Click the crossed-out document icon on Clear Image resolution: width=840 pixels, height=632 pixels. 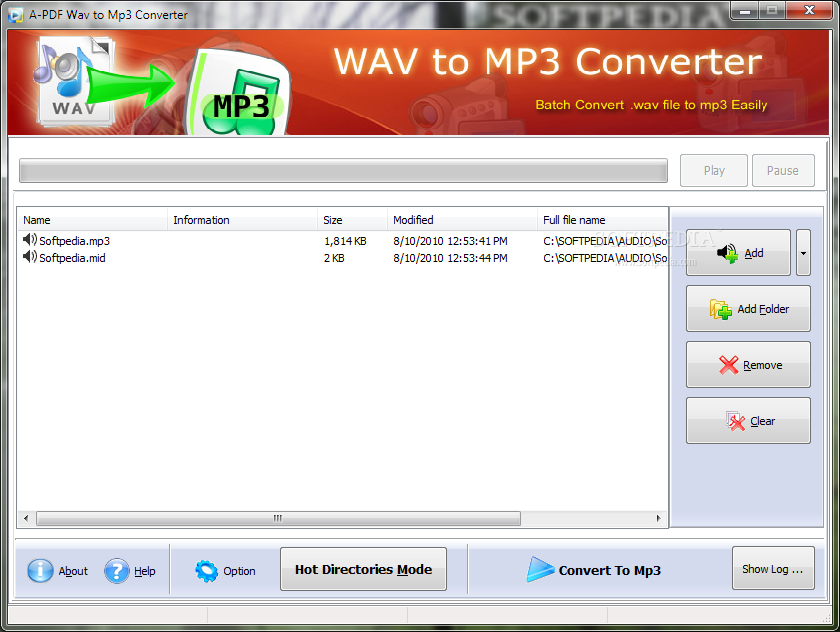(736, 421)
